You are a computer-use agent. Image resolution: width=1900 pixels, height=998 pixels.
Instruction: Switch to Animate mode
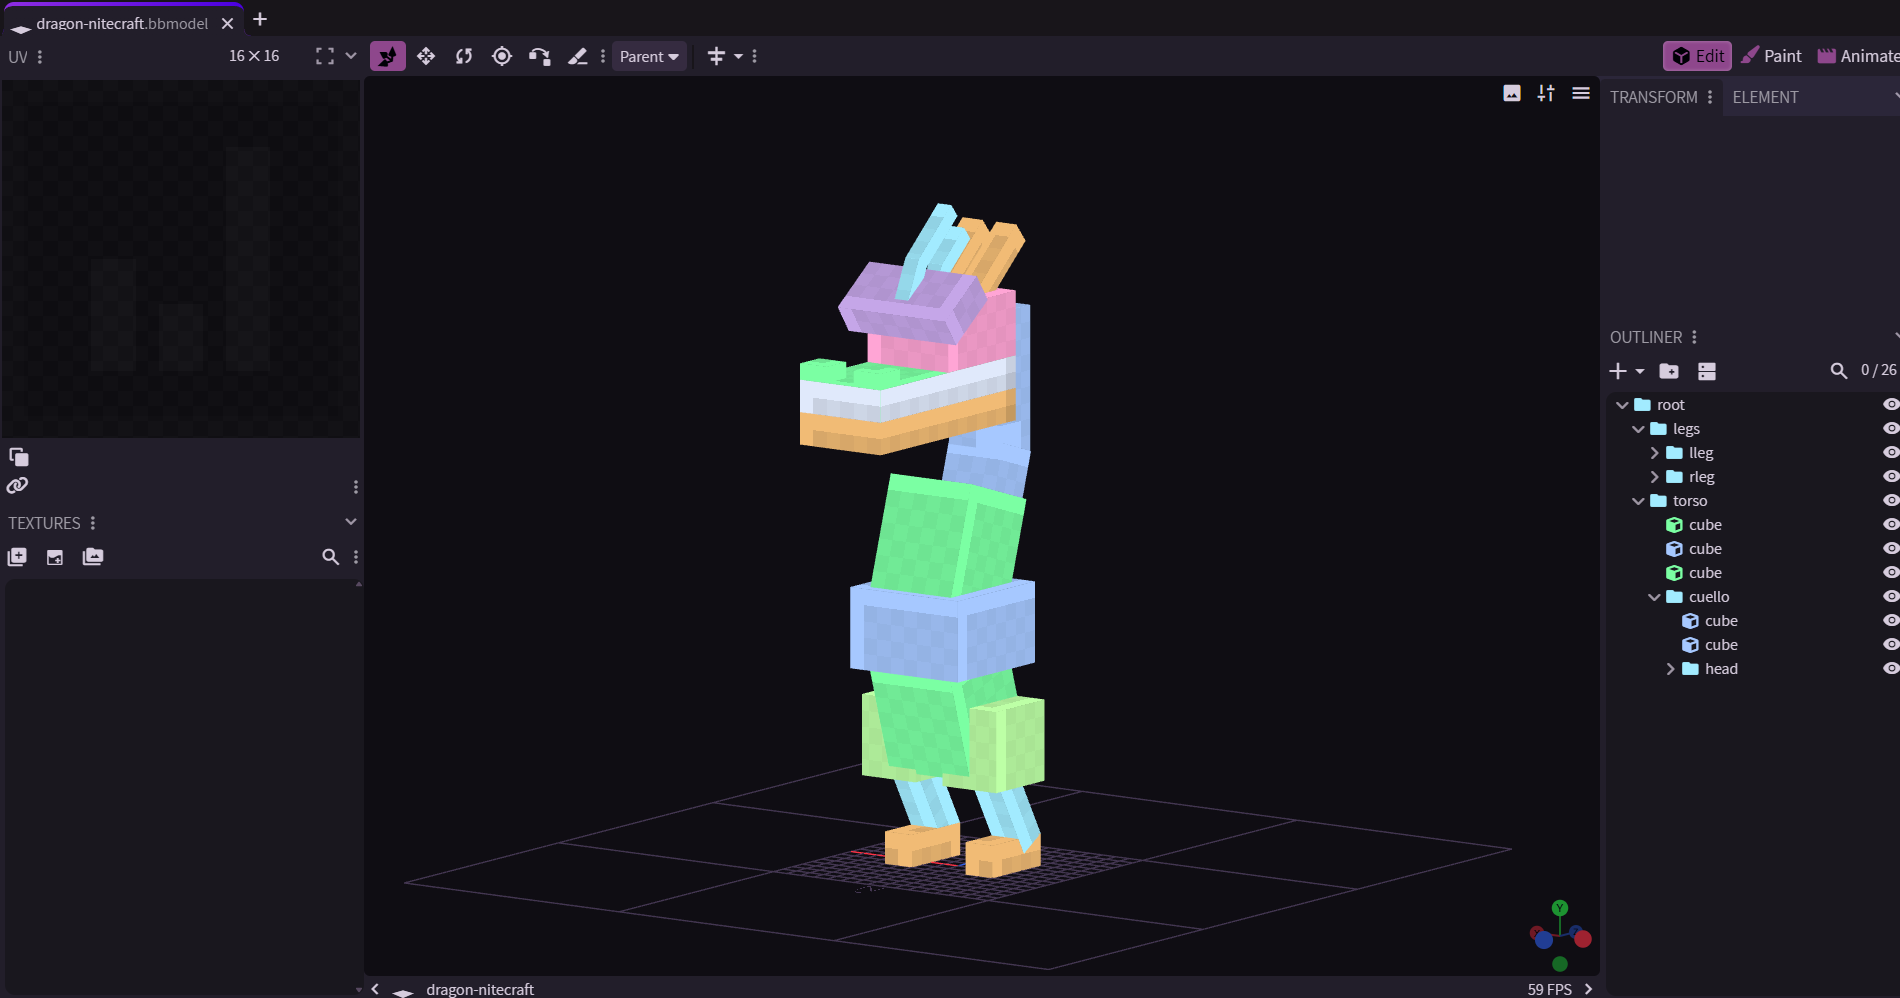tap(1858, 56)
